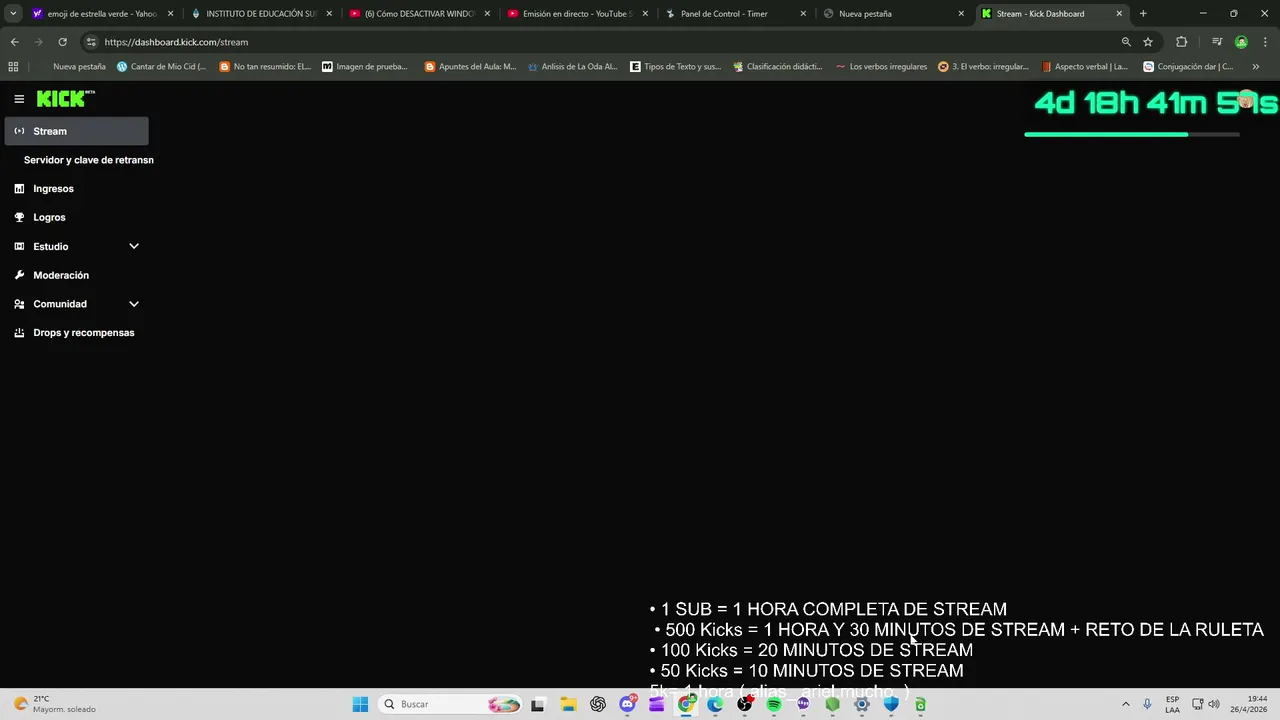
Task: Switch to Cómo DESACTIVAR WINDOWS tab
Action: click(x=419, y=14)
